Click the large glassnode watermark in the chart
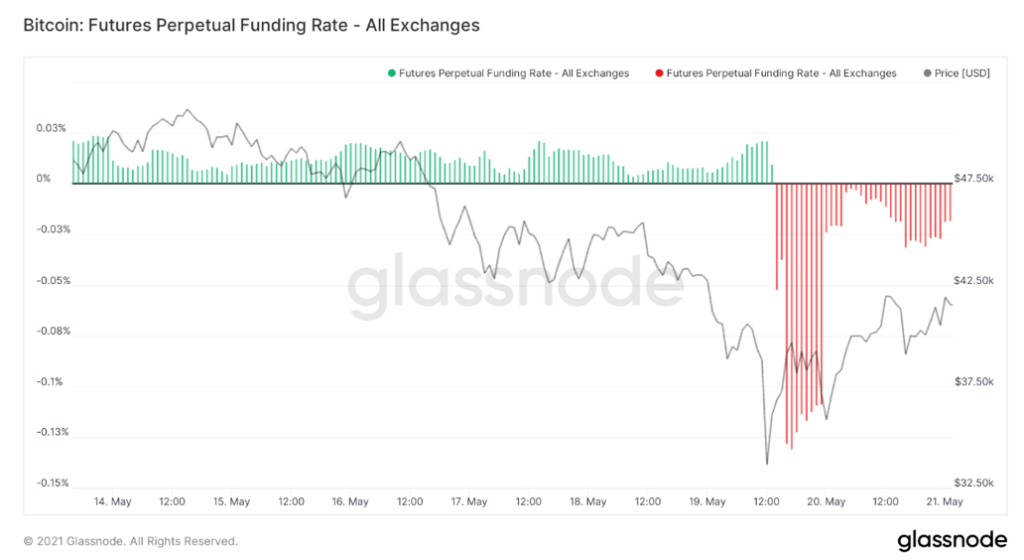Image resolution: width=1024 pixels, height=560 pixels. (x=511, y=285)
